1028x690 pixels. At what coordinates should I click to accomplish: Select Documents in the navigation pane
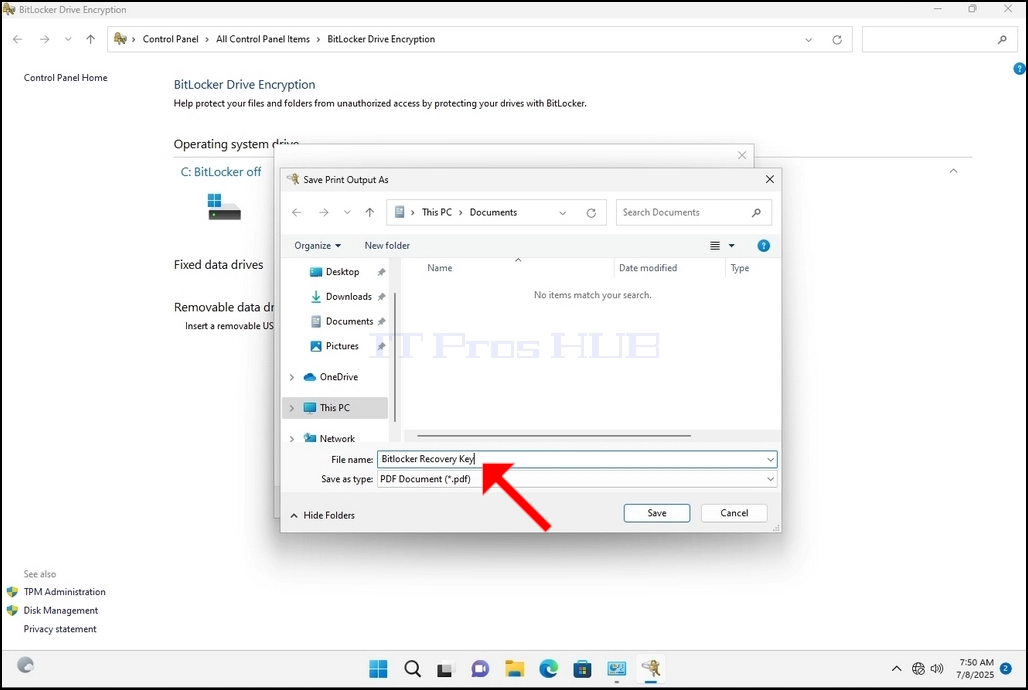tap(349, 321)
